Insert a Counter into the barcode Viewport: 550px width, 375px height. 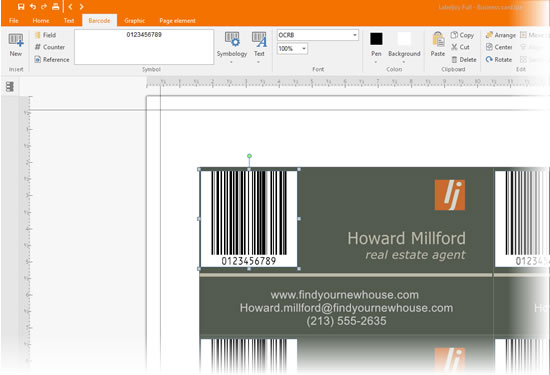[50, 47]
